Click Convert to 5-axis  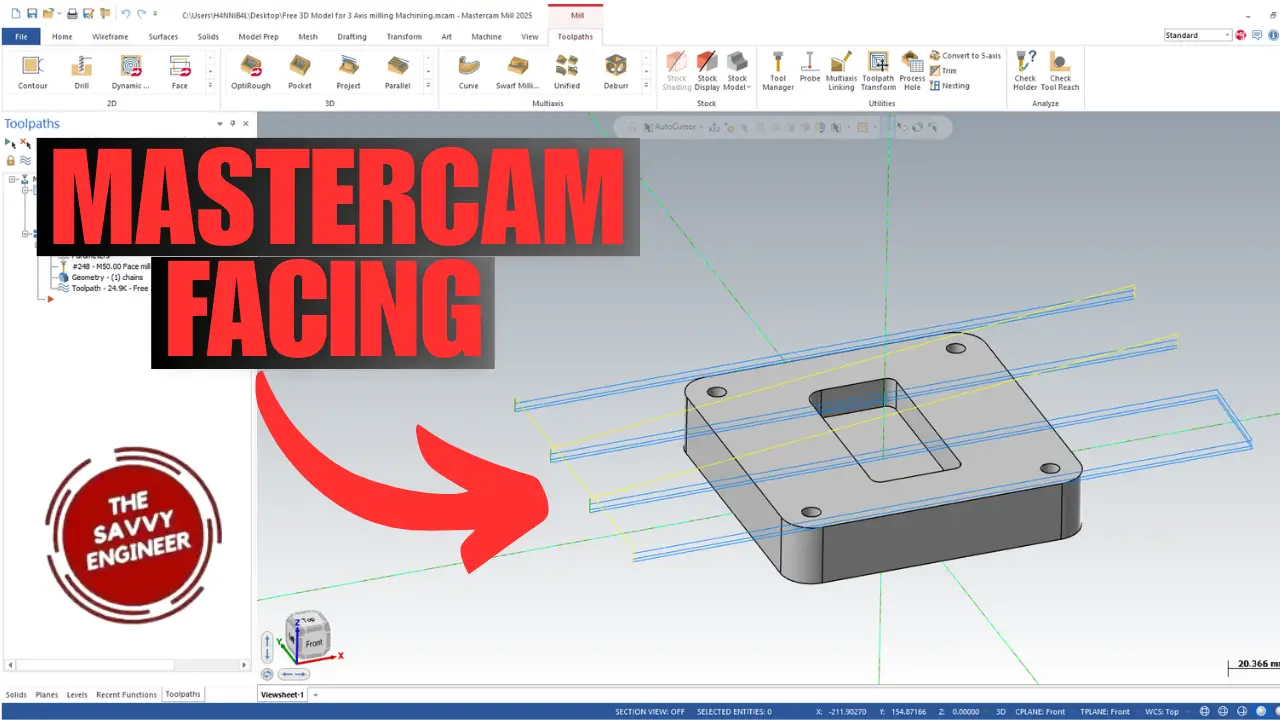(965, 56)
